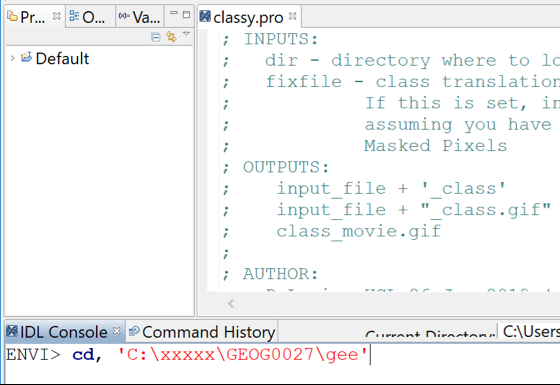Open the Command History tab
This screenshot has height=385, width=560.
[x=202, y=332]
